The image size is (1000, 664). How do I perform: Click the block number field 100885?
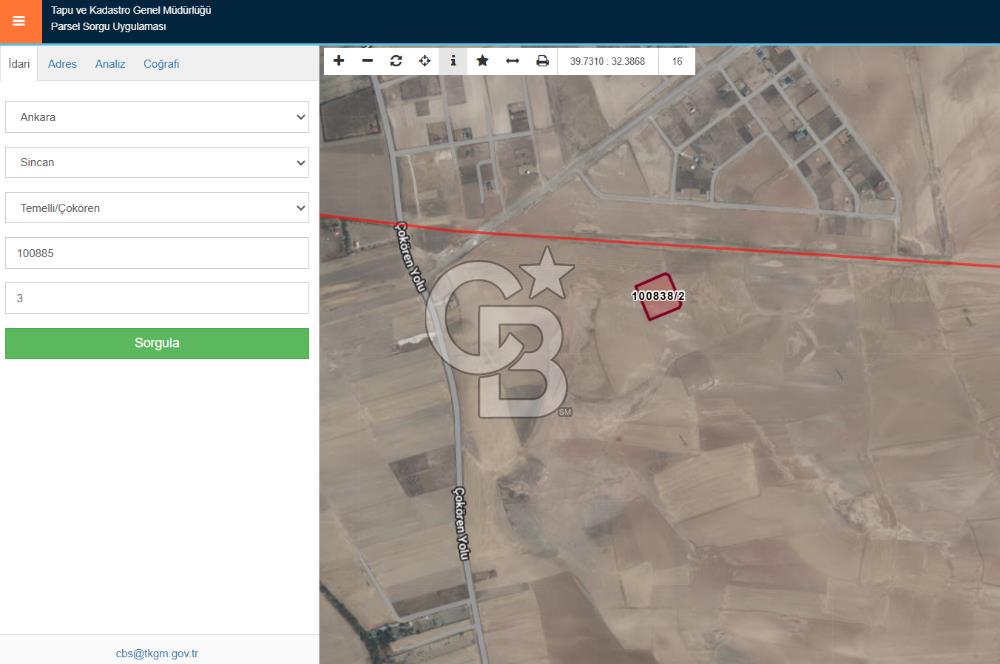click(x=157, y=253)
